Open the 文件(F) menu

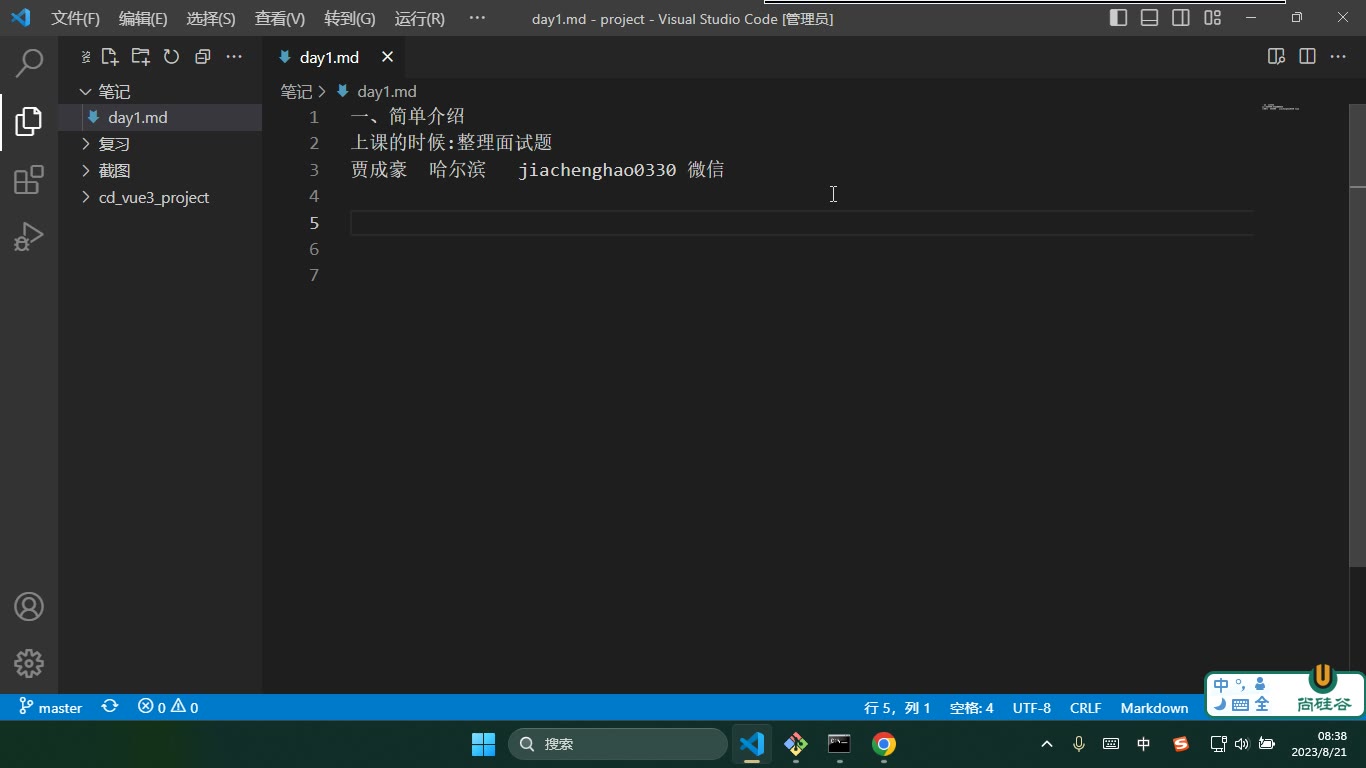(76, 19)
